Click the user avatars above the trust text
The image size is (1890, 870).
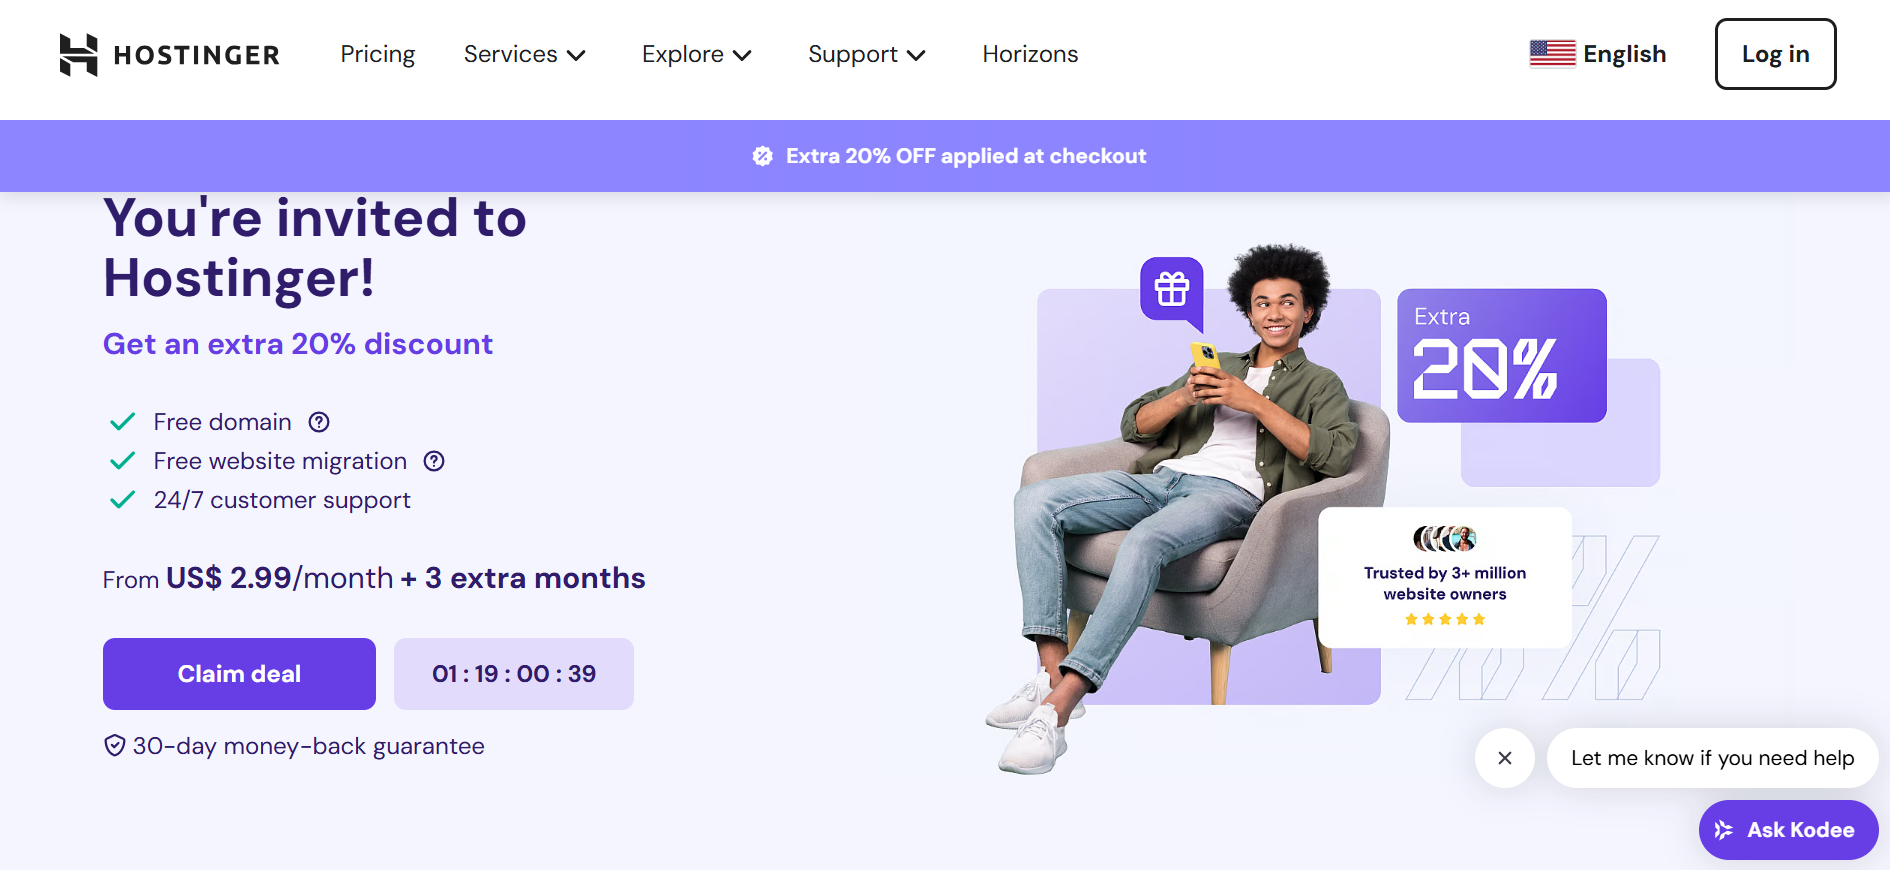pos(1445,539)
